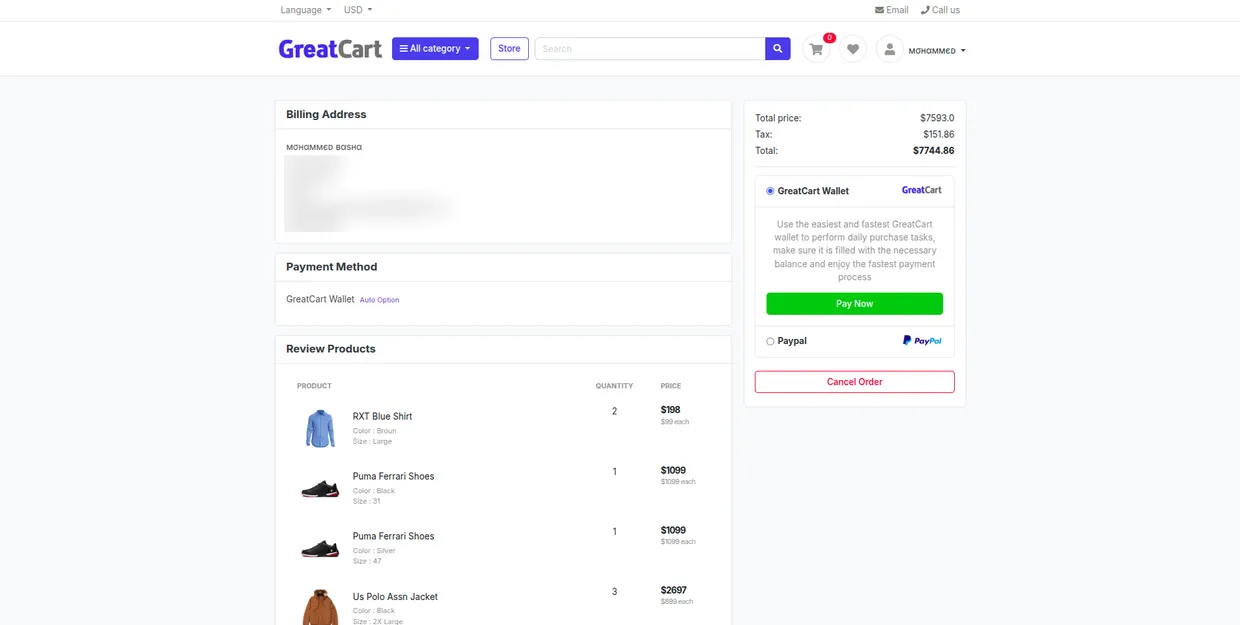Select the Paypal radio option

[770, 342]
